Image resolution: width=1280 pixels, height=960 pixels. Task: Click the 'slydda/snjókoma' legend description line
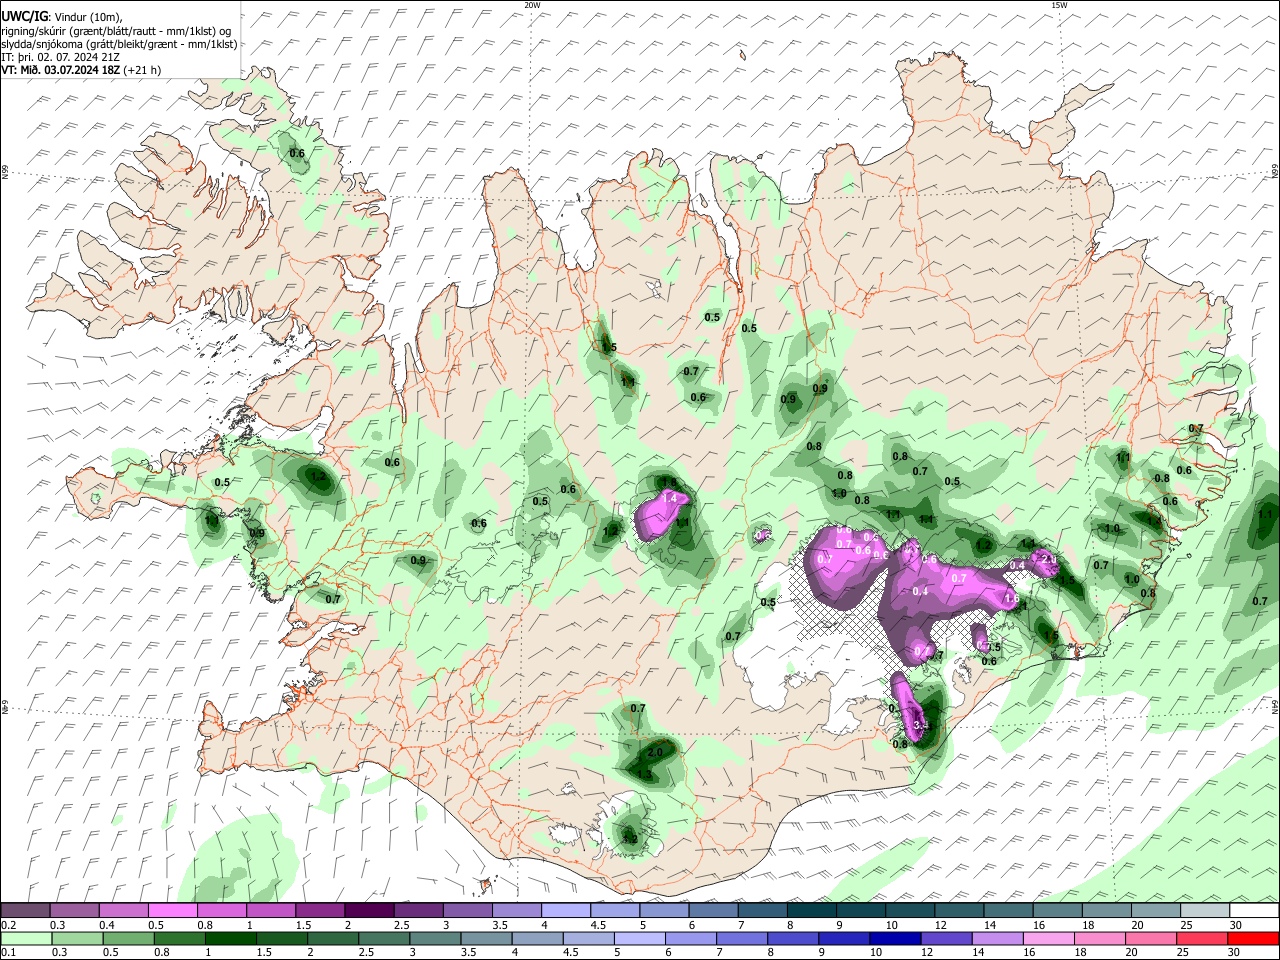point(119,44)
